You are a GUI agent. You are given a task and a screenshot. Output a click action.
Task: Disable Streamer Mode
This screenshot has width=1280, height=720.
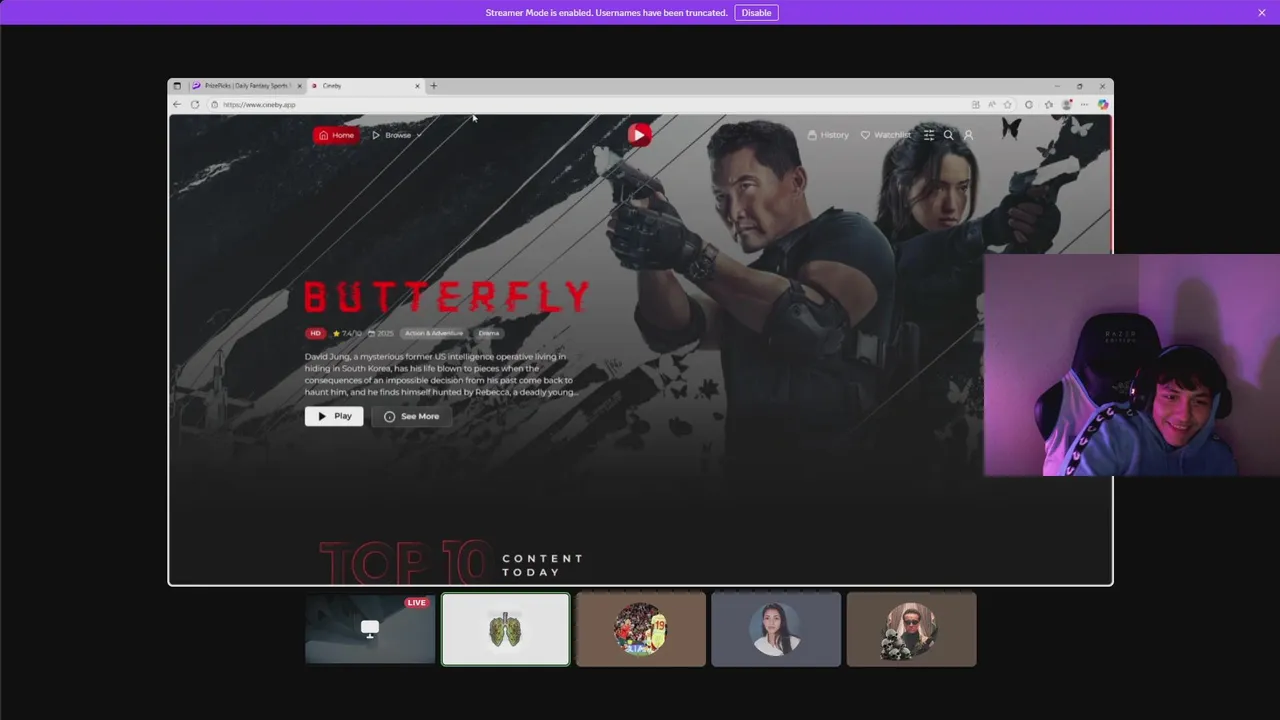[x=756, y=13]
